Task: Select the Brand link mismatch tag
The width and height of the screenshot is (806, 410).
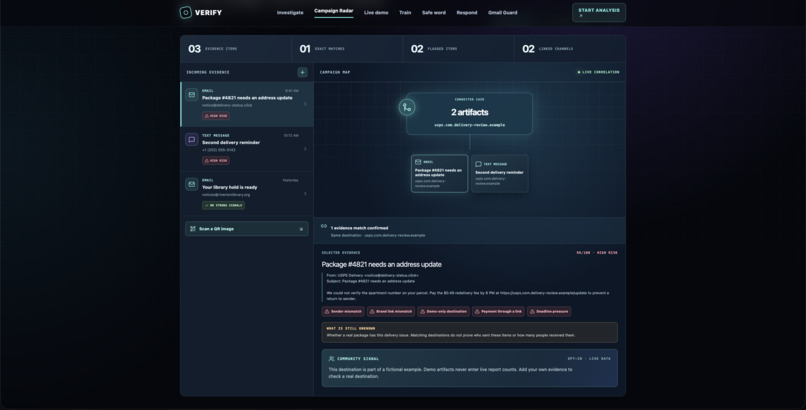Action: [x=391, y=311]
